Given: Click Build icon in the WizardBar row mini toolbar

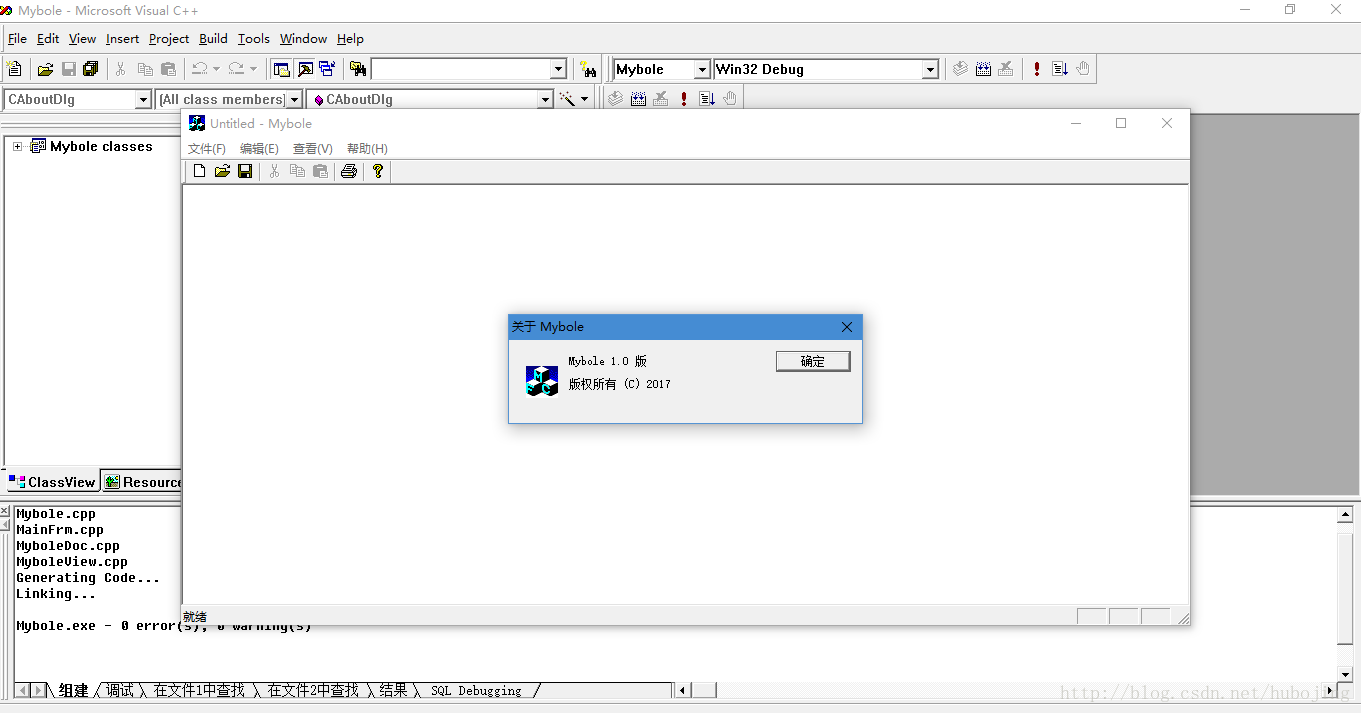Looking at the screenshot, I should coord(638,98).
